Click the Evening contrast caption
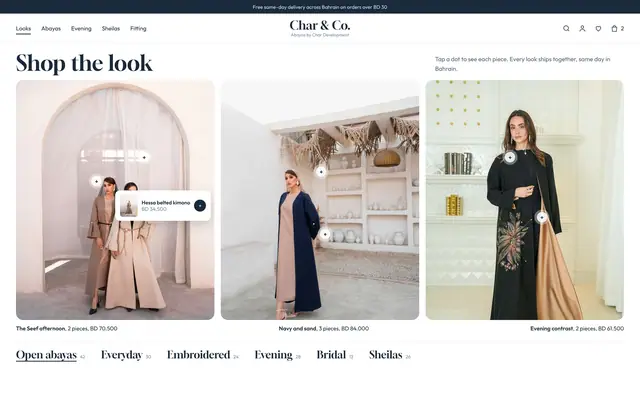The image size is (640, 400). pyautogui.click(x=577, y=328)
